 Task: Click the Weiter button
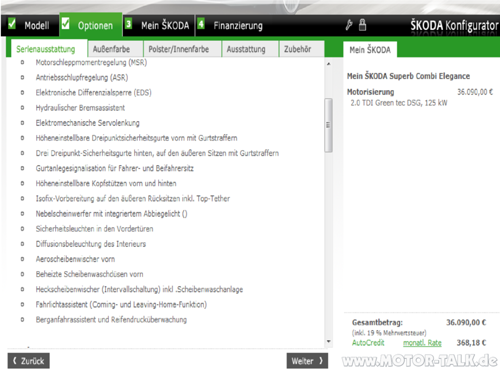pos(307,361)
